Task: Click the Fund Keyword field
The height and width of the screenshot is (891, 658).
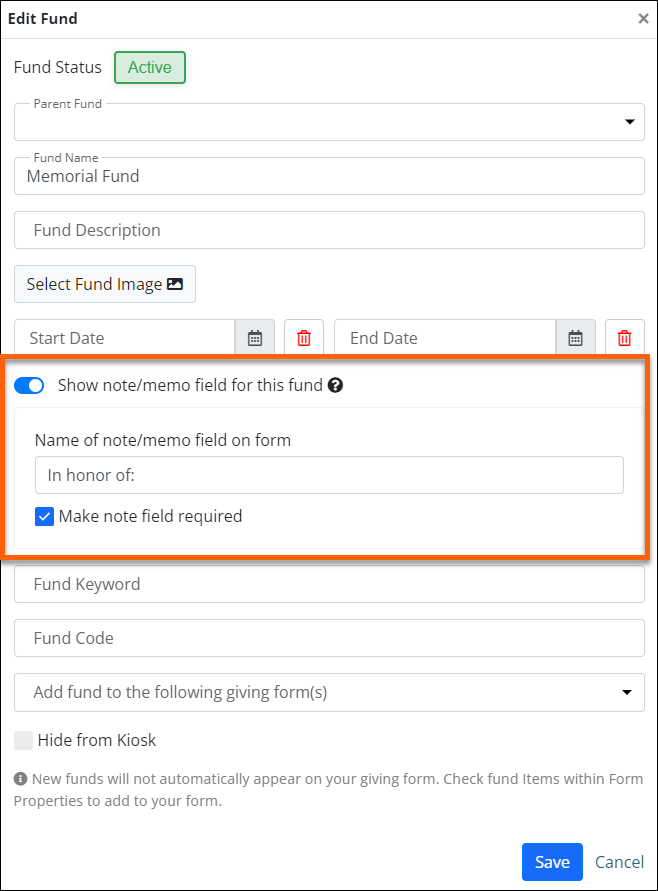Action: [x=329, y=584]
